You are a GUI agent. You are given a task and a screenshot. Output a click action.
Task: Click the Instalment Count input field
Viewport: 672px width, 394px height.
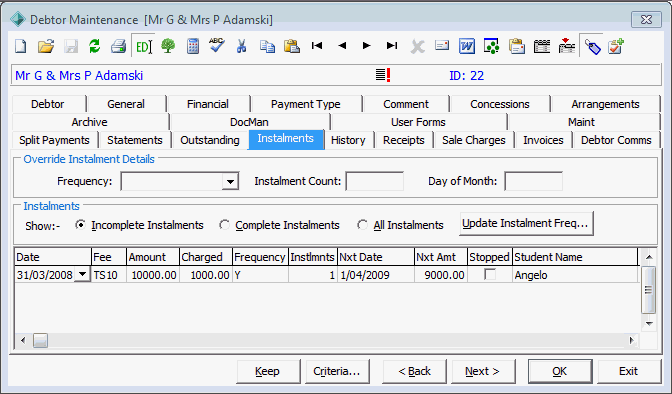[375, 181]
